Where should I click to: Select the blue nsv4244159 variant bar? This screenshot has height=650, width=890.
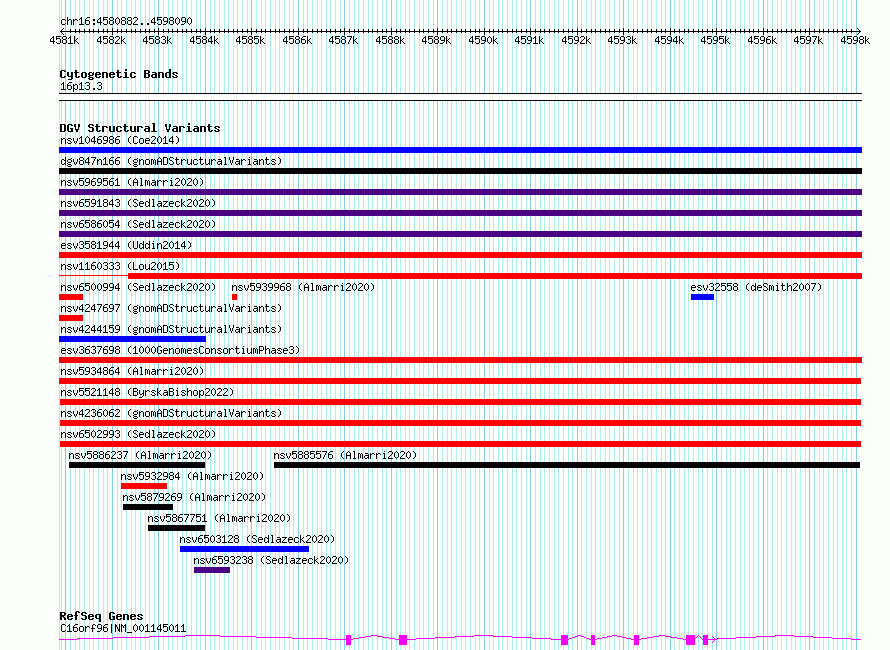[132, 339]
